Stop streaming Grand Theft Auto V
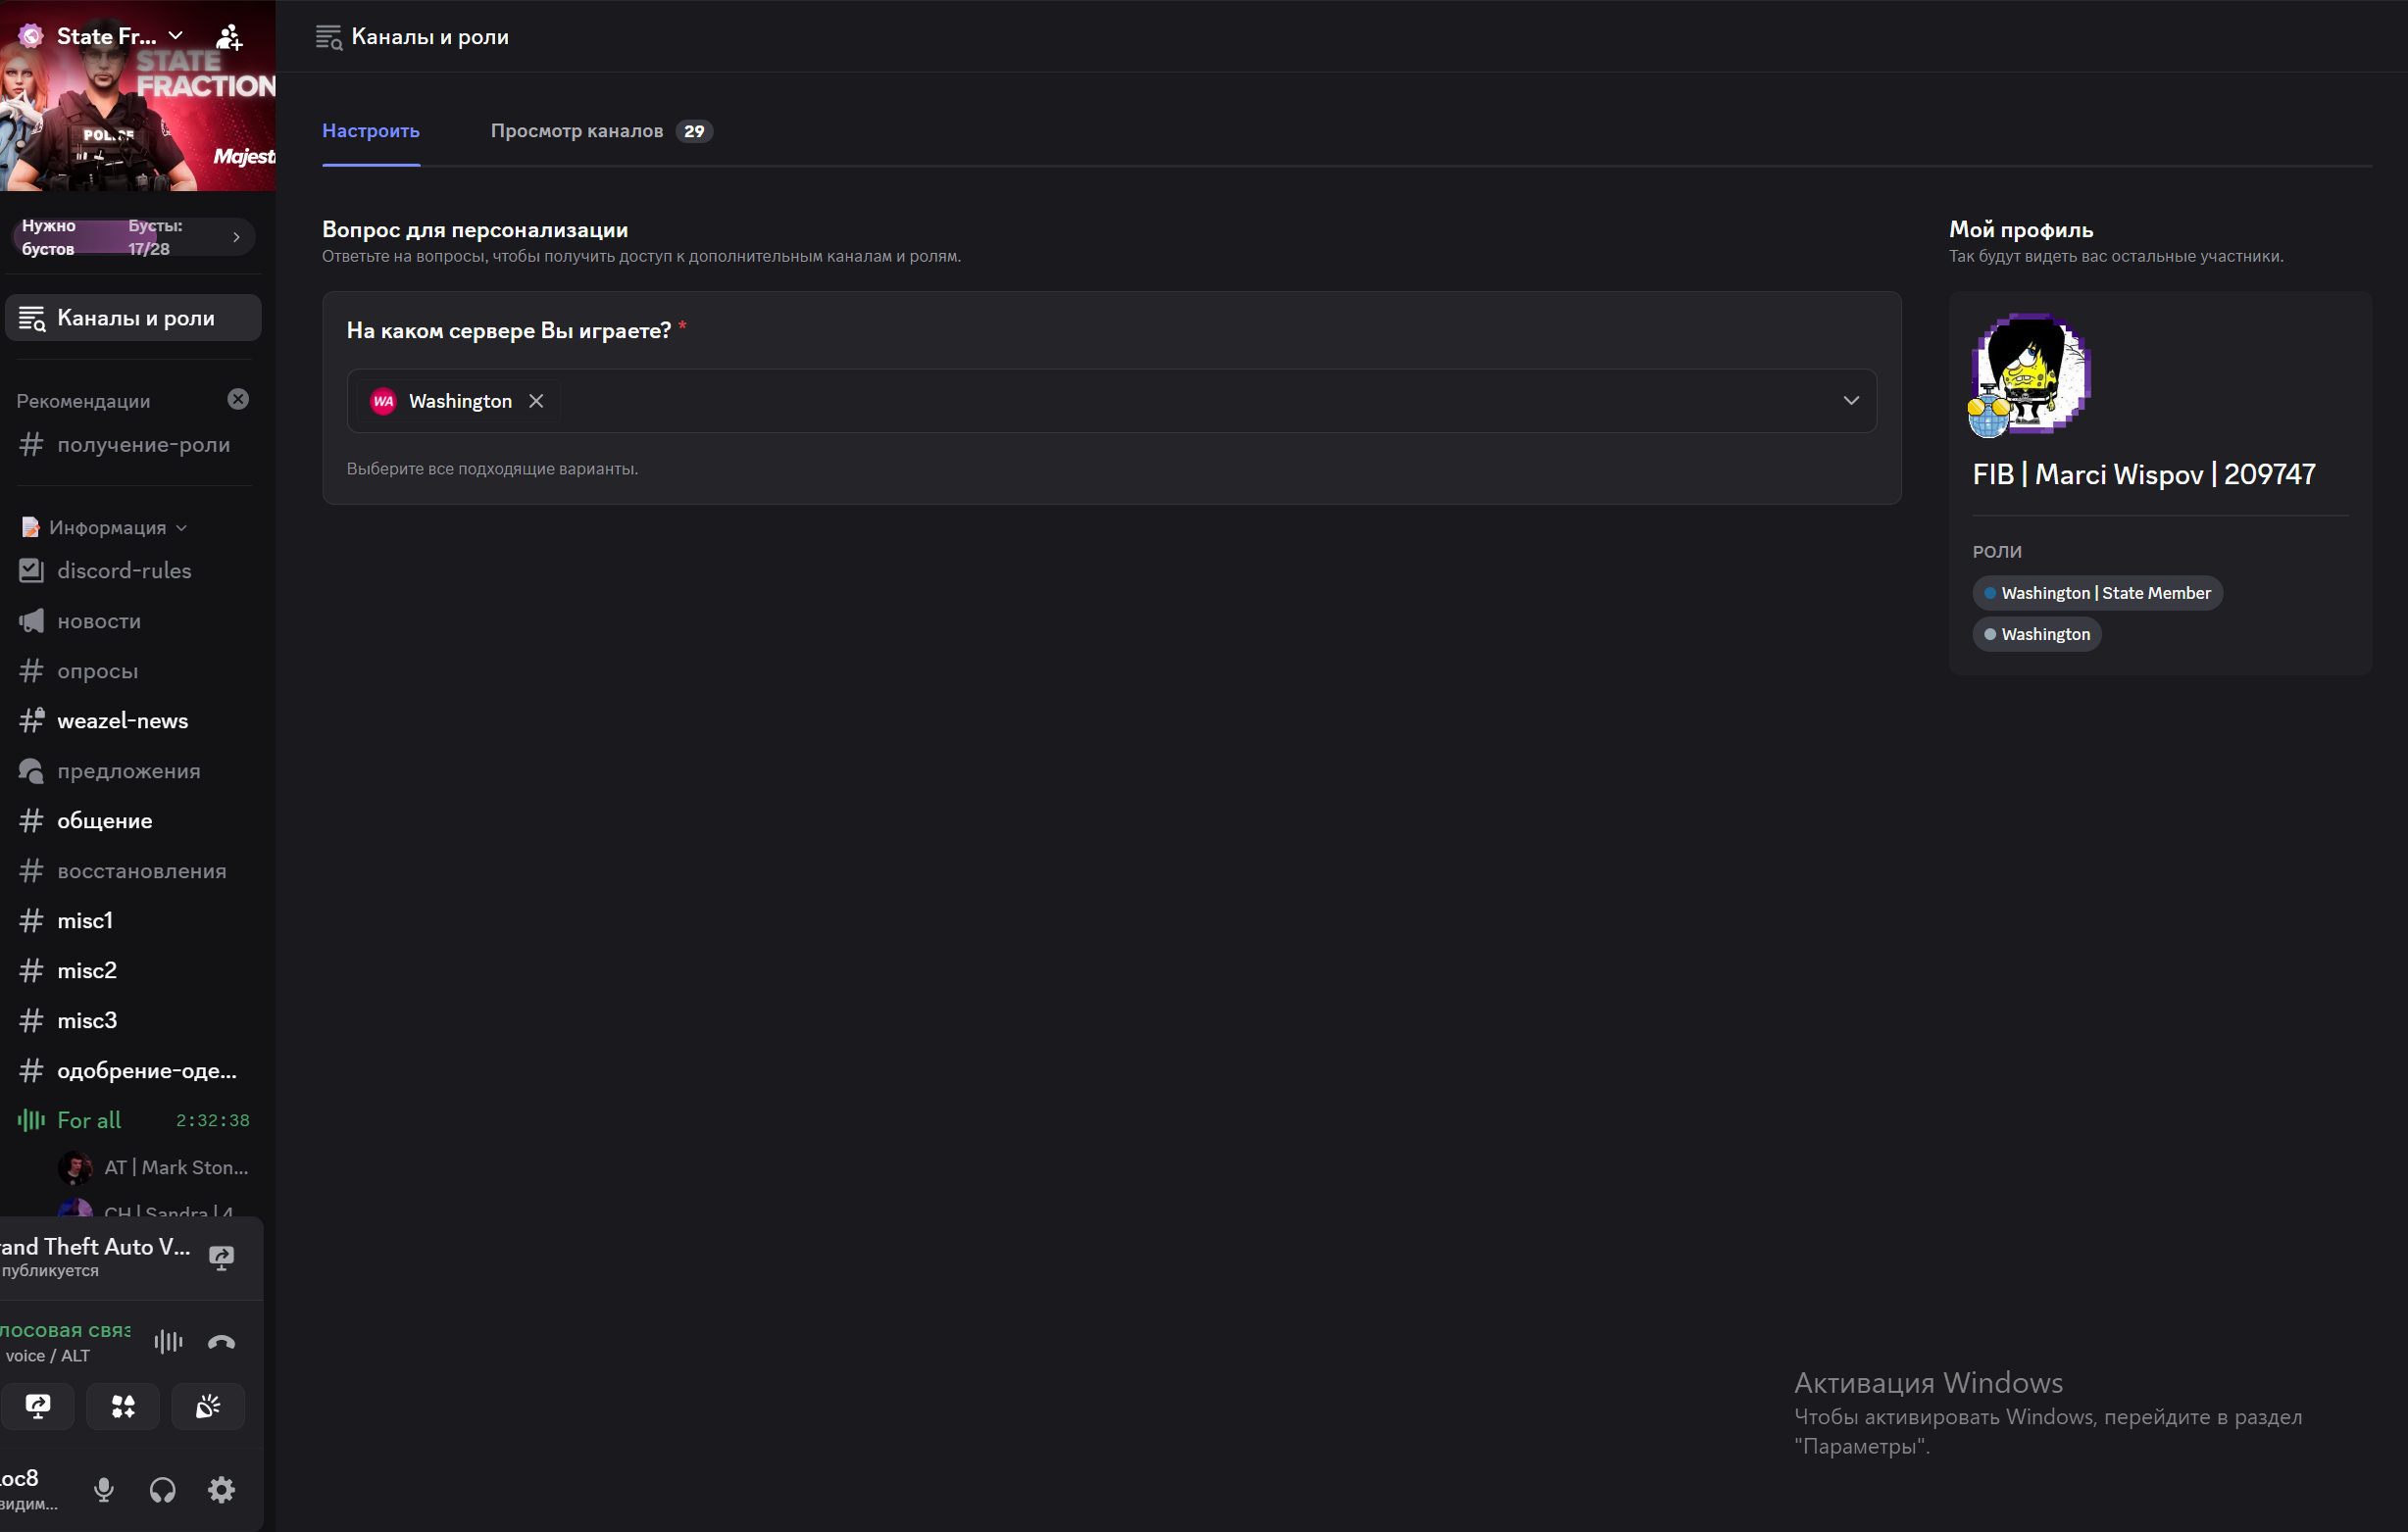The width and height of the screenshot is (2408, 1532). [221, 1257]
